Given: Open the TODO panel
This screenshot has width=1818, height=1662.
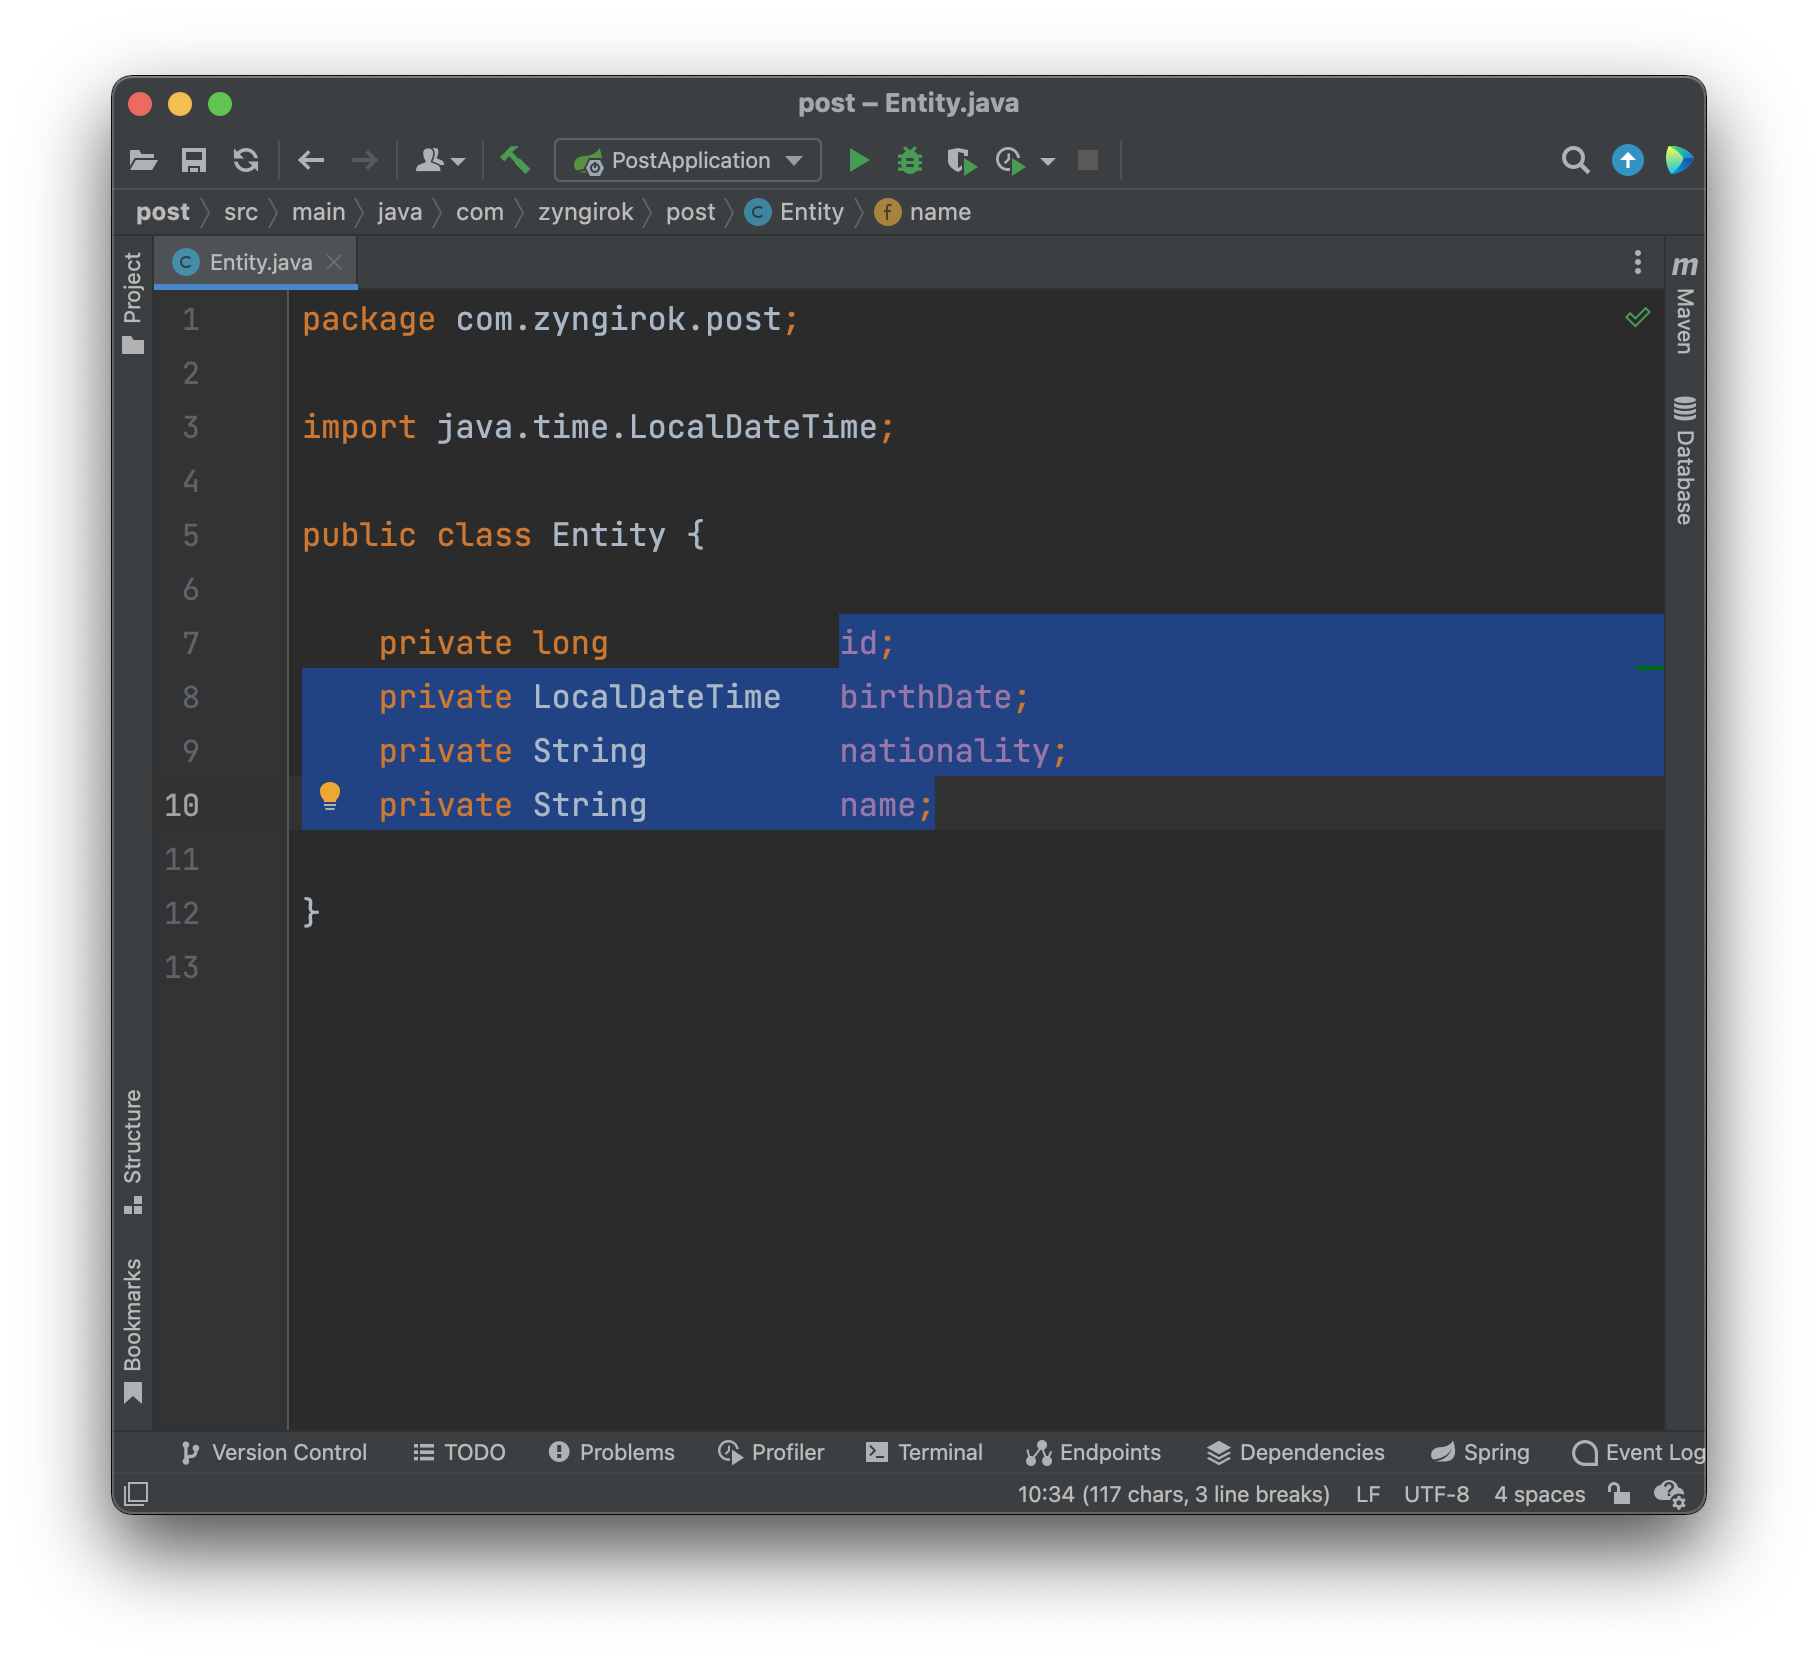Looking at the screenshot, I should [460, 1452].
